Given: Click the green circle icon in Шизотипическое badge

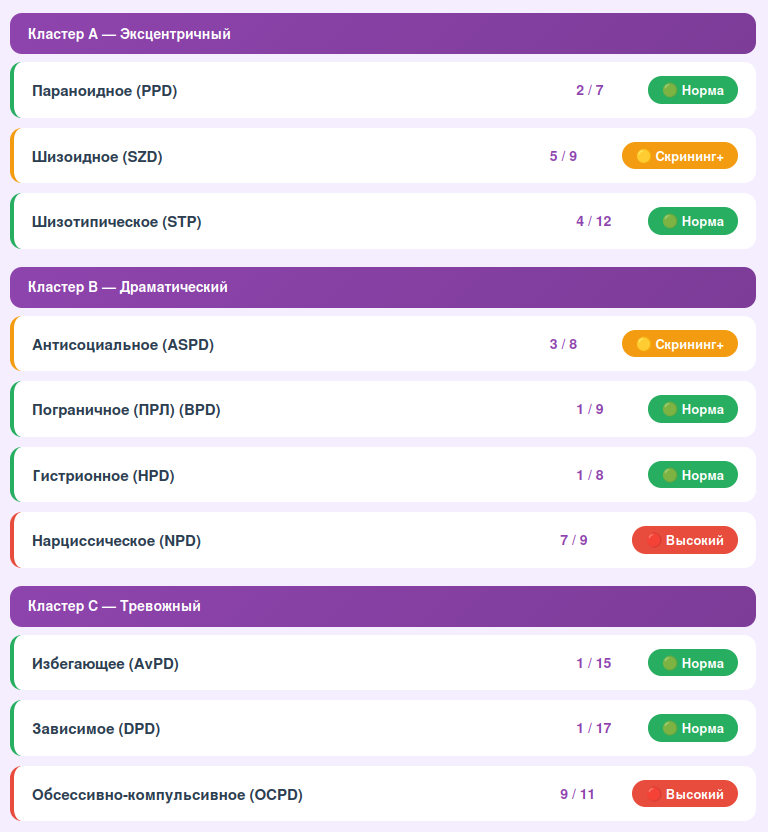Looking at the screenshot, I should tap(670, 222).
